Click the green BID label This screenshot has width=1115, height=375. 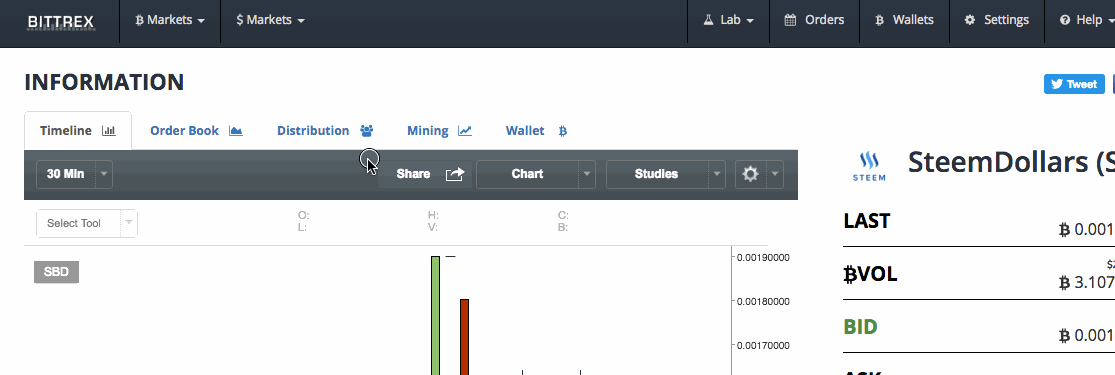click(860, 327)
